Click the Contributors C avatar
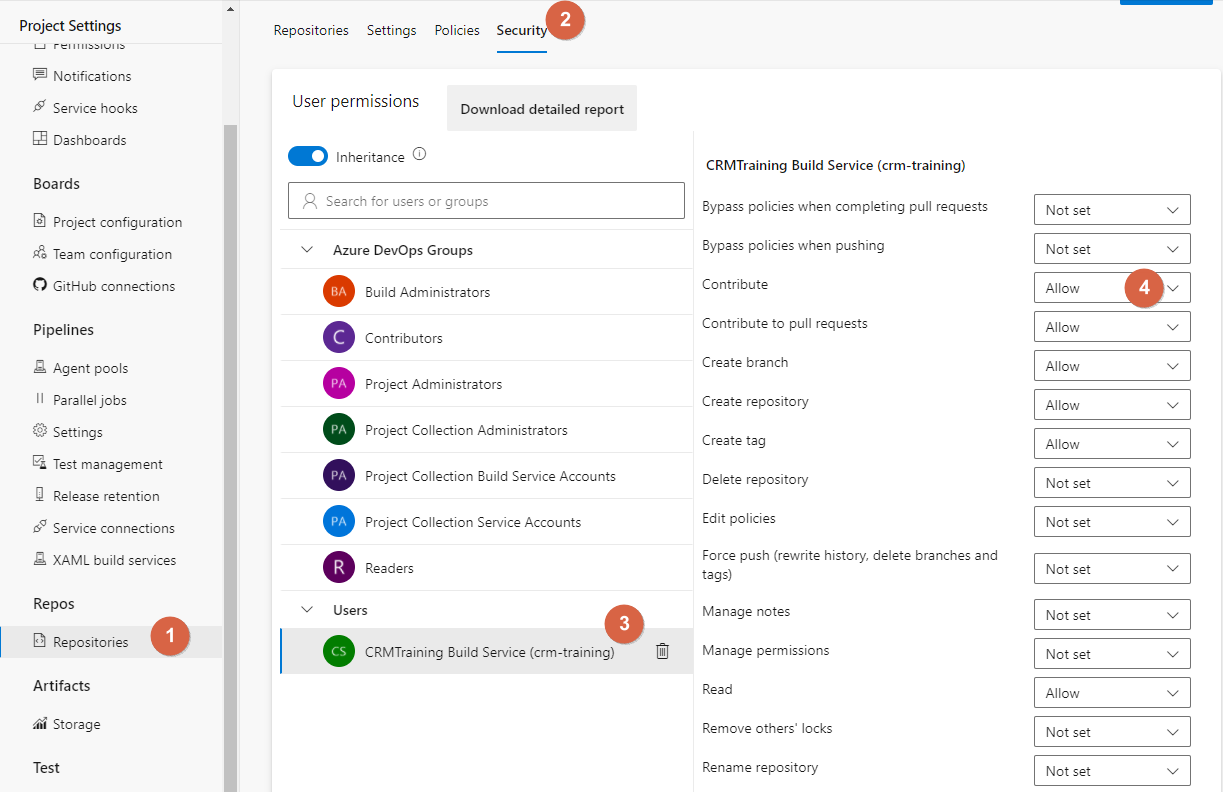The height and width of the screenshot is (792, 1223). 339,338
